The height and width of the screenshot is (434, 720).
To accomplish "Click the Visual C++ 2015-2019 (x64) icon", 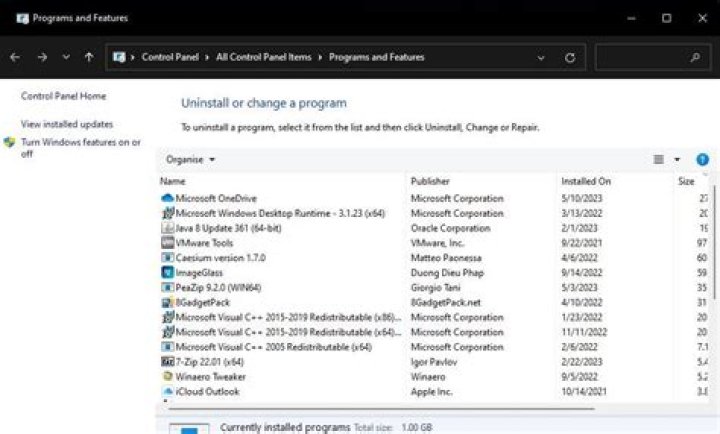I will coord(168,332).
